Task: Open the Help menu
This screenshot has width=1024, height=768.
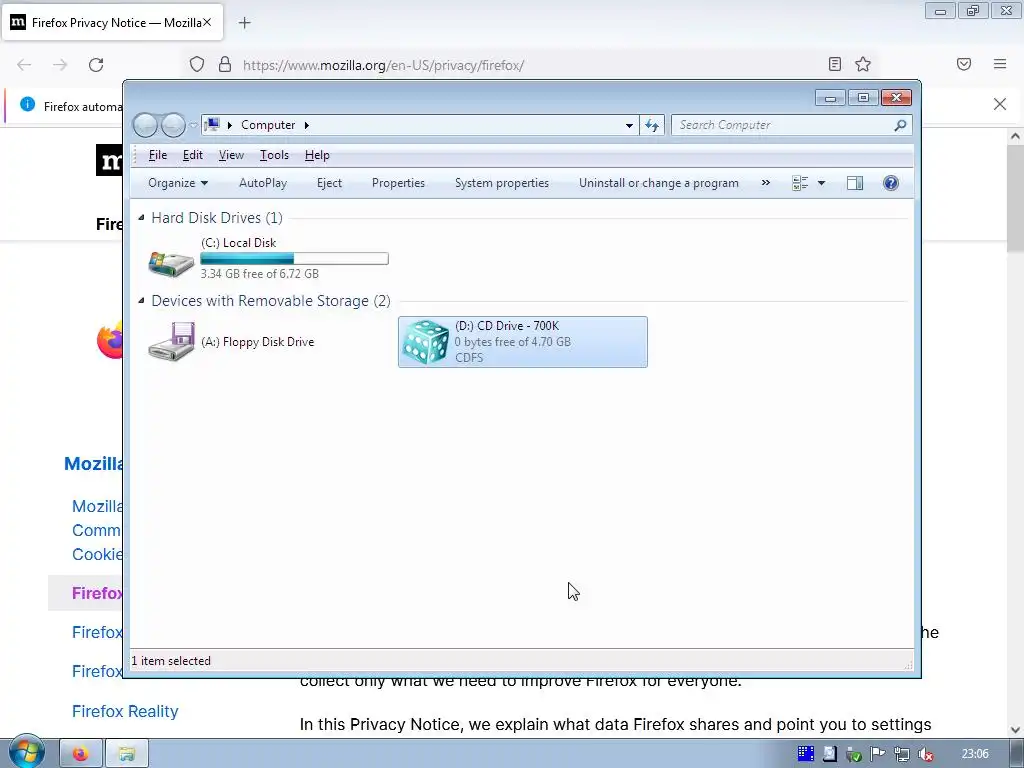Action: (x=317, y=155)
